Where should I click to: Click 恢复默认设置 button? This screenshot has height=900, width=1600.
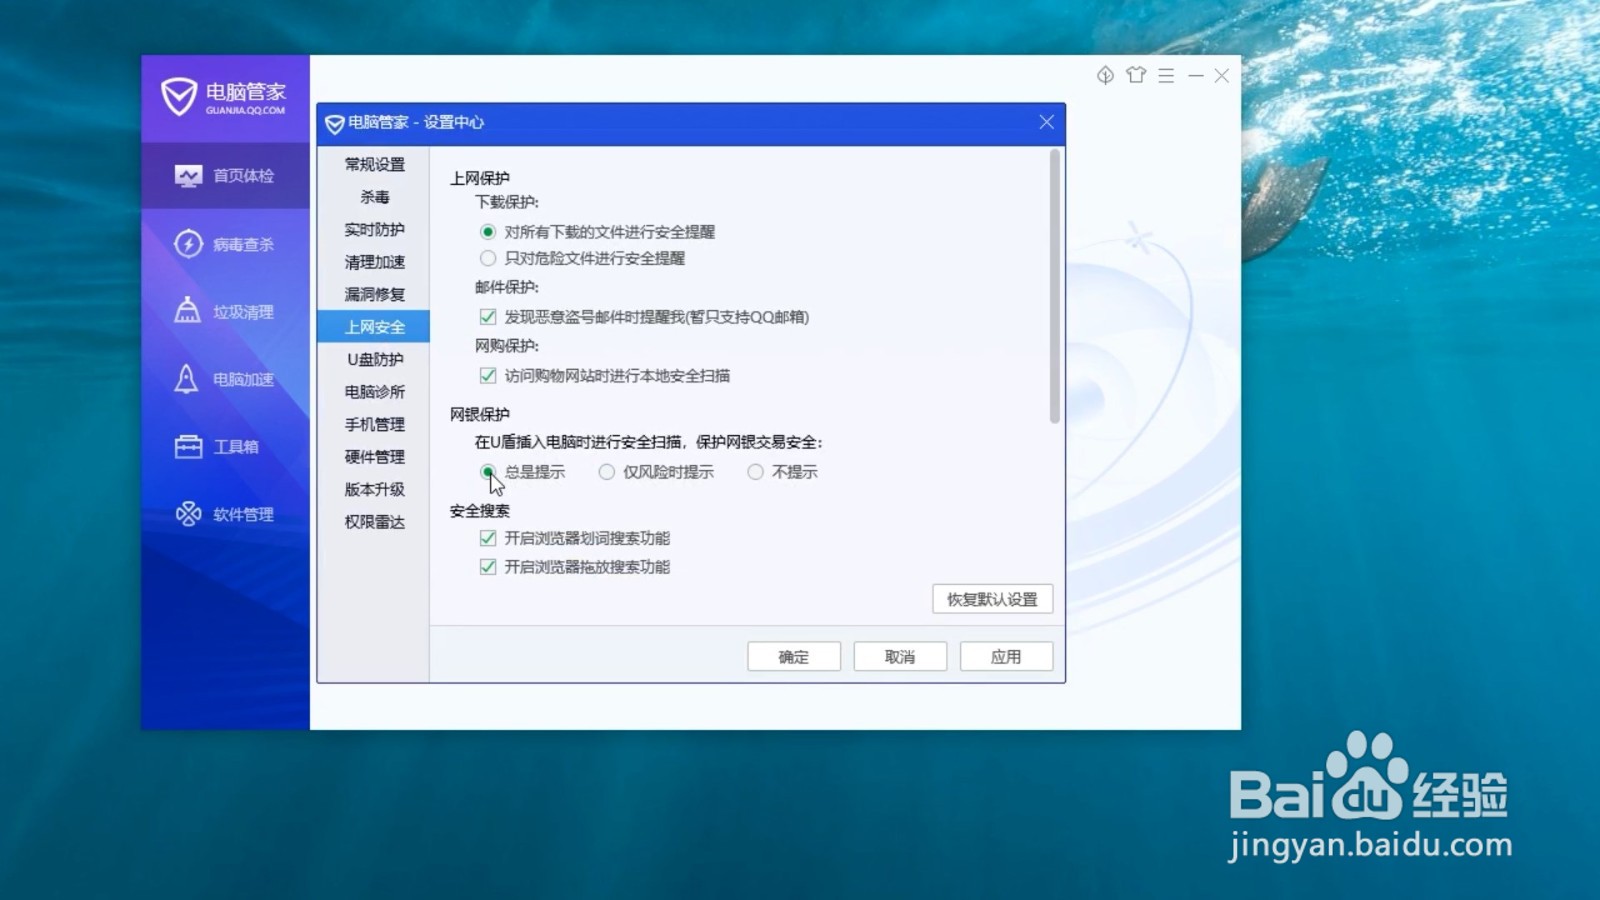[x=992, y=599]
